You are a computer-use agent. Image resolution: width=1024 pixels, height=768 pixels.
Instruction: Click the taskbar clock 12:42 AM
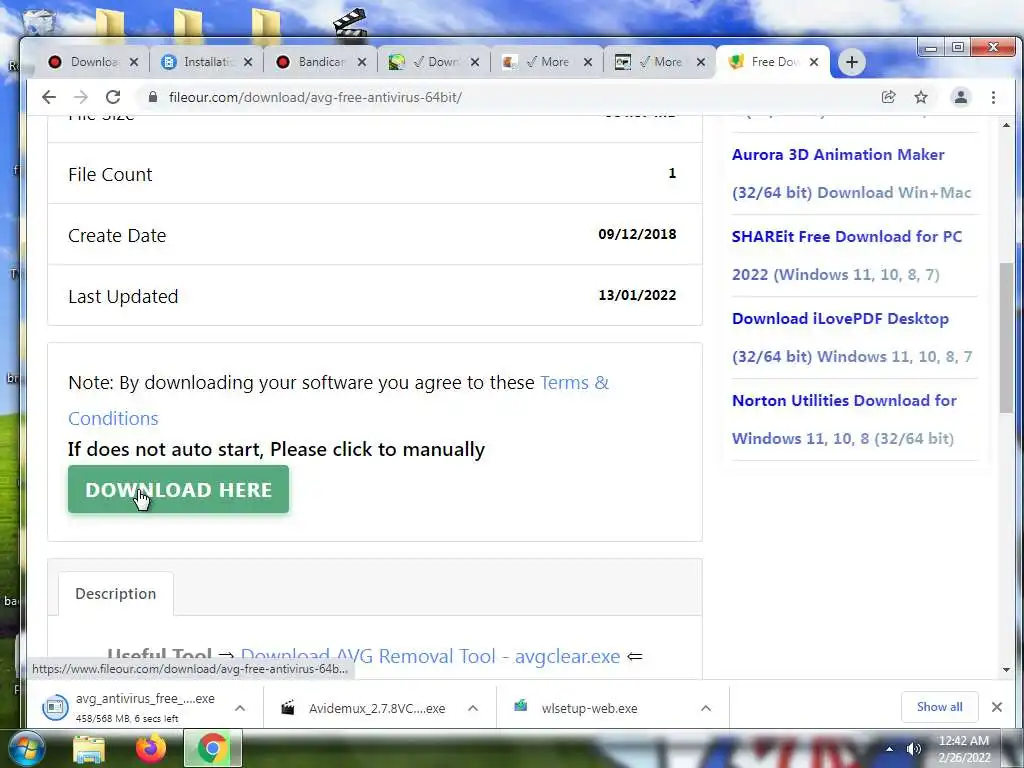[x=964, y=741]
